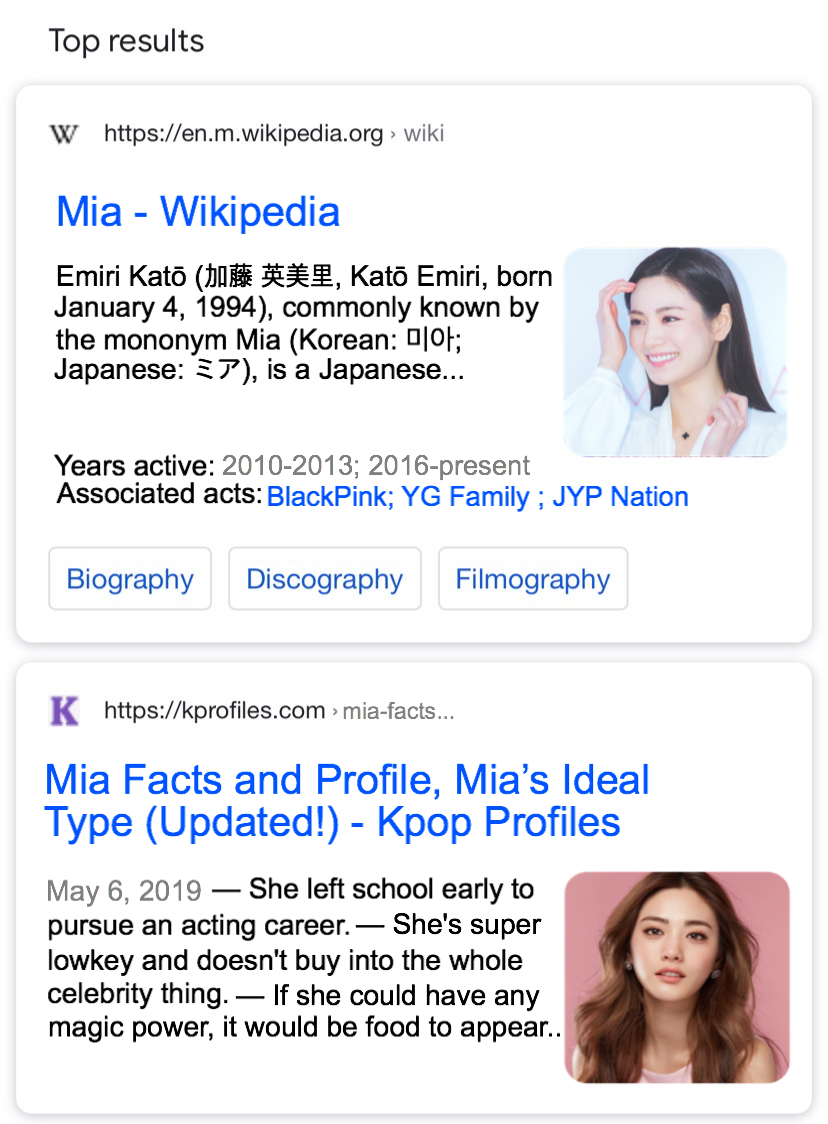Click the Top results heading
The height and width of the screenshot is (1124, 828).
tap(126, 41)
